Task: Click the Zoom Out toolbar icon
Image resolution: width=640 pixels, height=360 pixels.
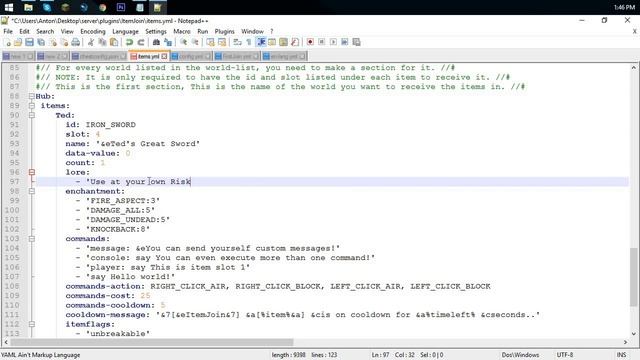Action: 195,42
